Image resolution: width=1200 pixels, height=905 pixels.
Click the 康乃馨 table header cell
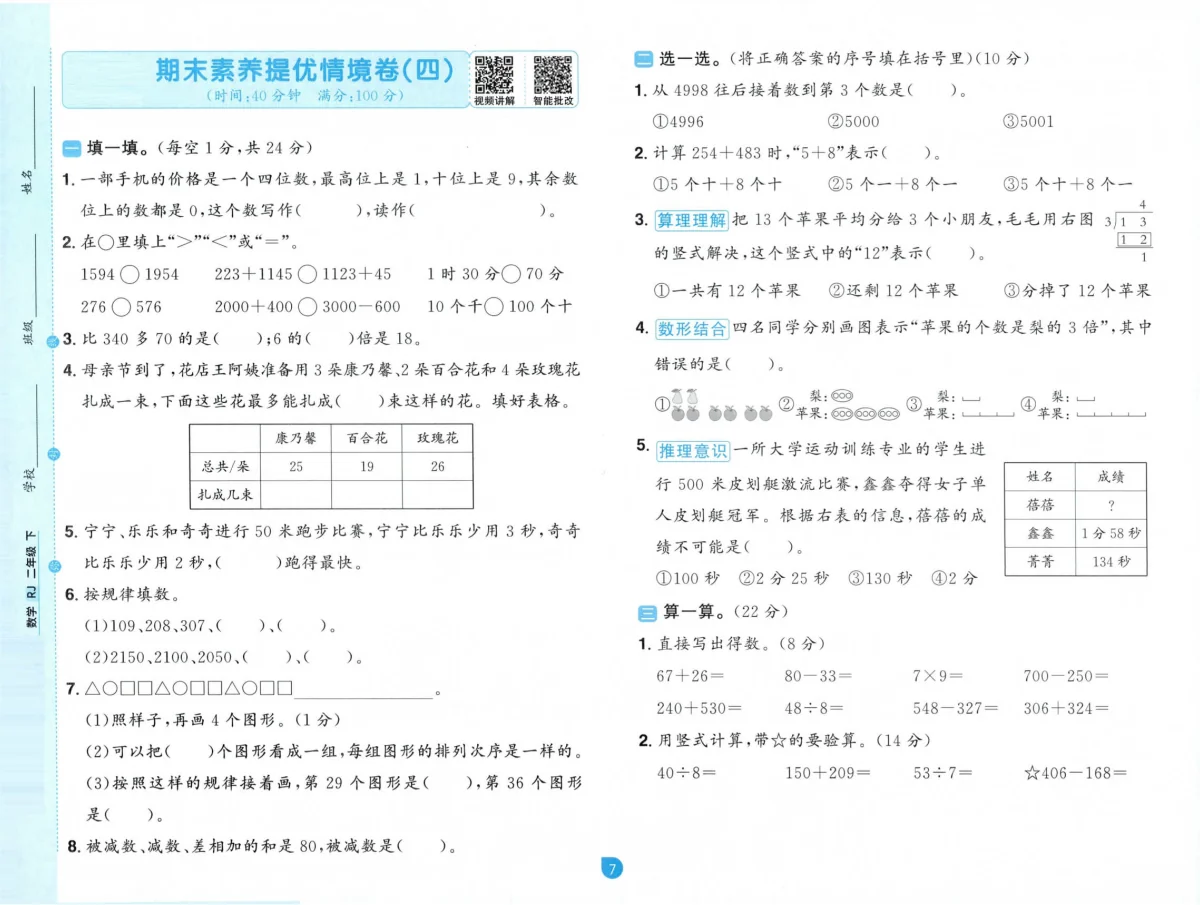click(295, 439)
